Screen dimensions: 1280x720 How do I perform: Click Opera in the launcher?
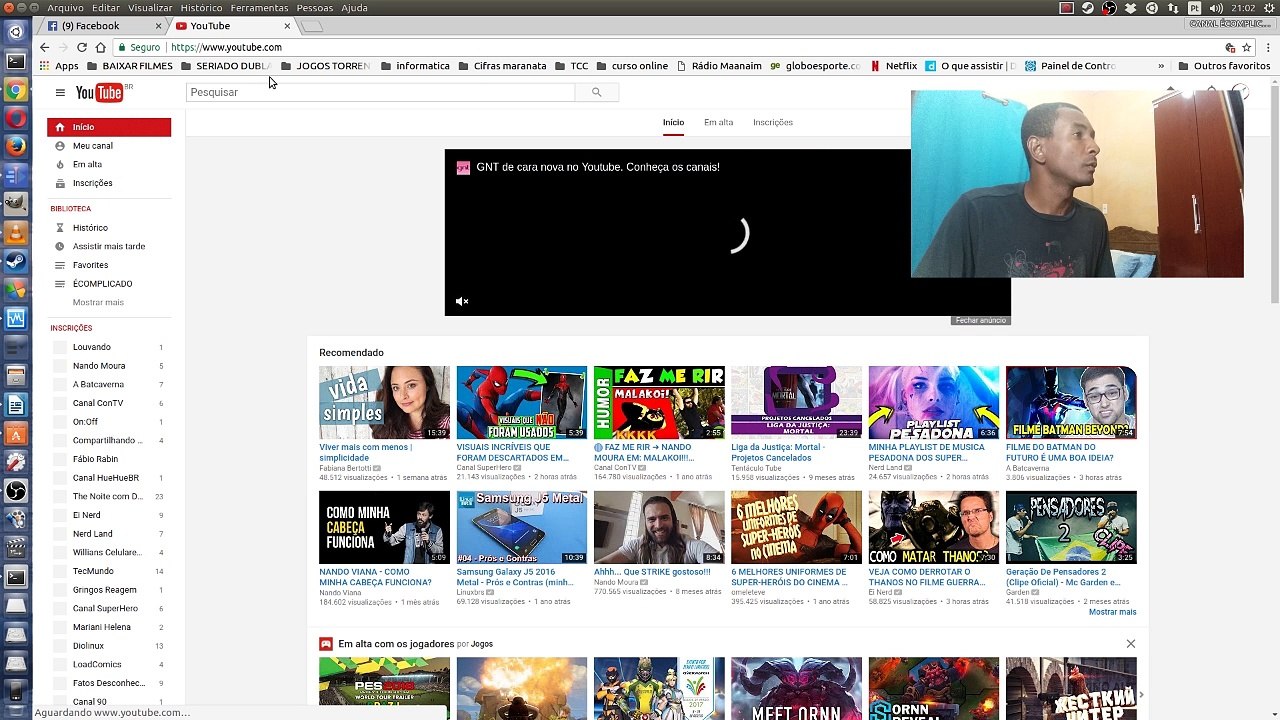[x=16, y=118]
